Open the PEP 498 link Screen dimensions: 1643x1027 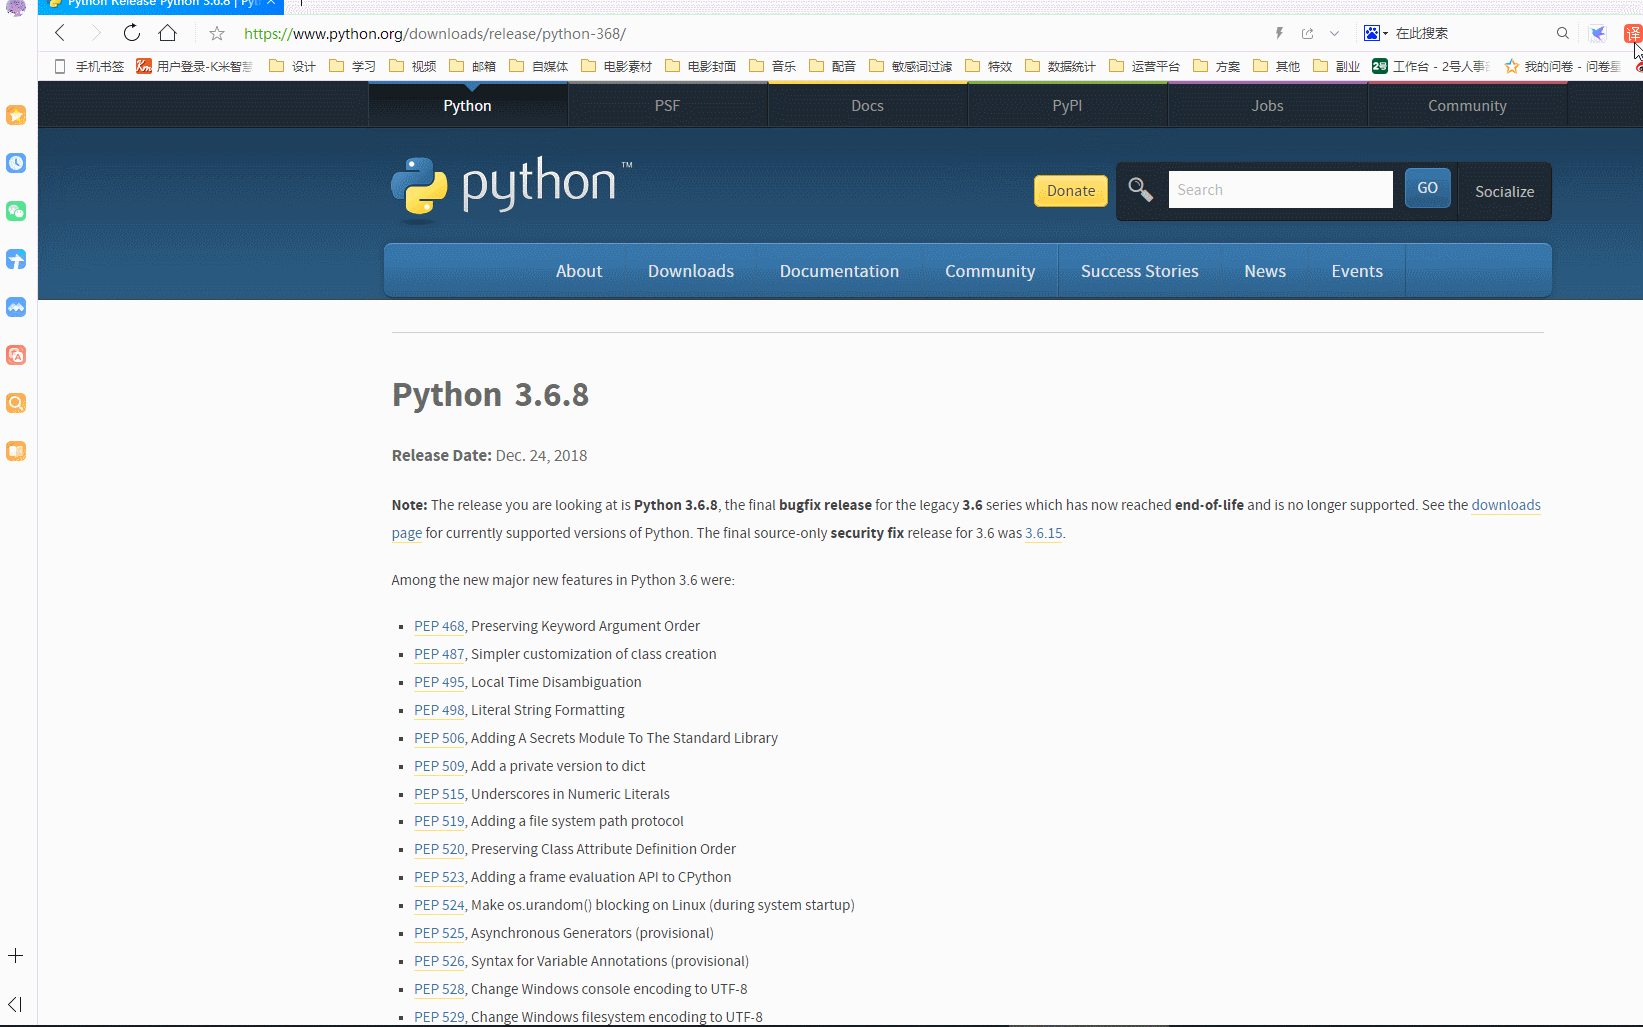point(439,710)
